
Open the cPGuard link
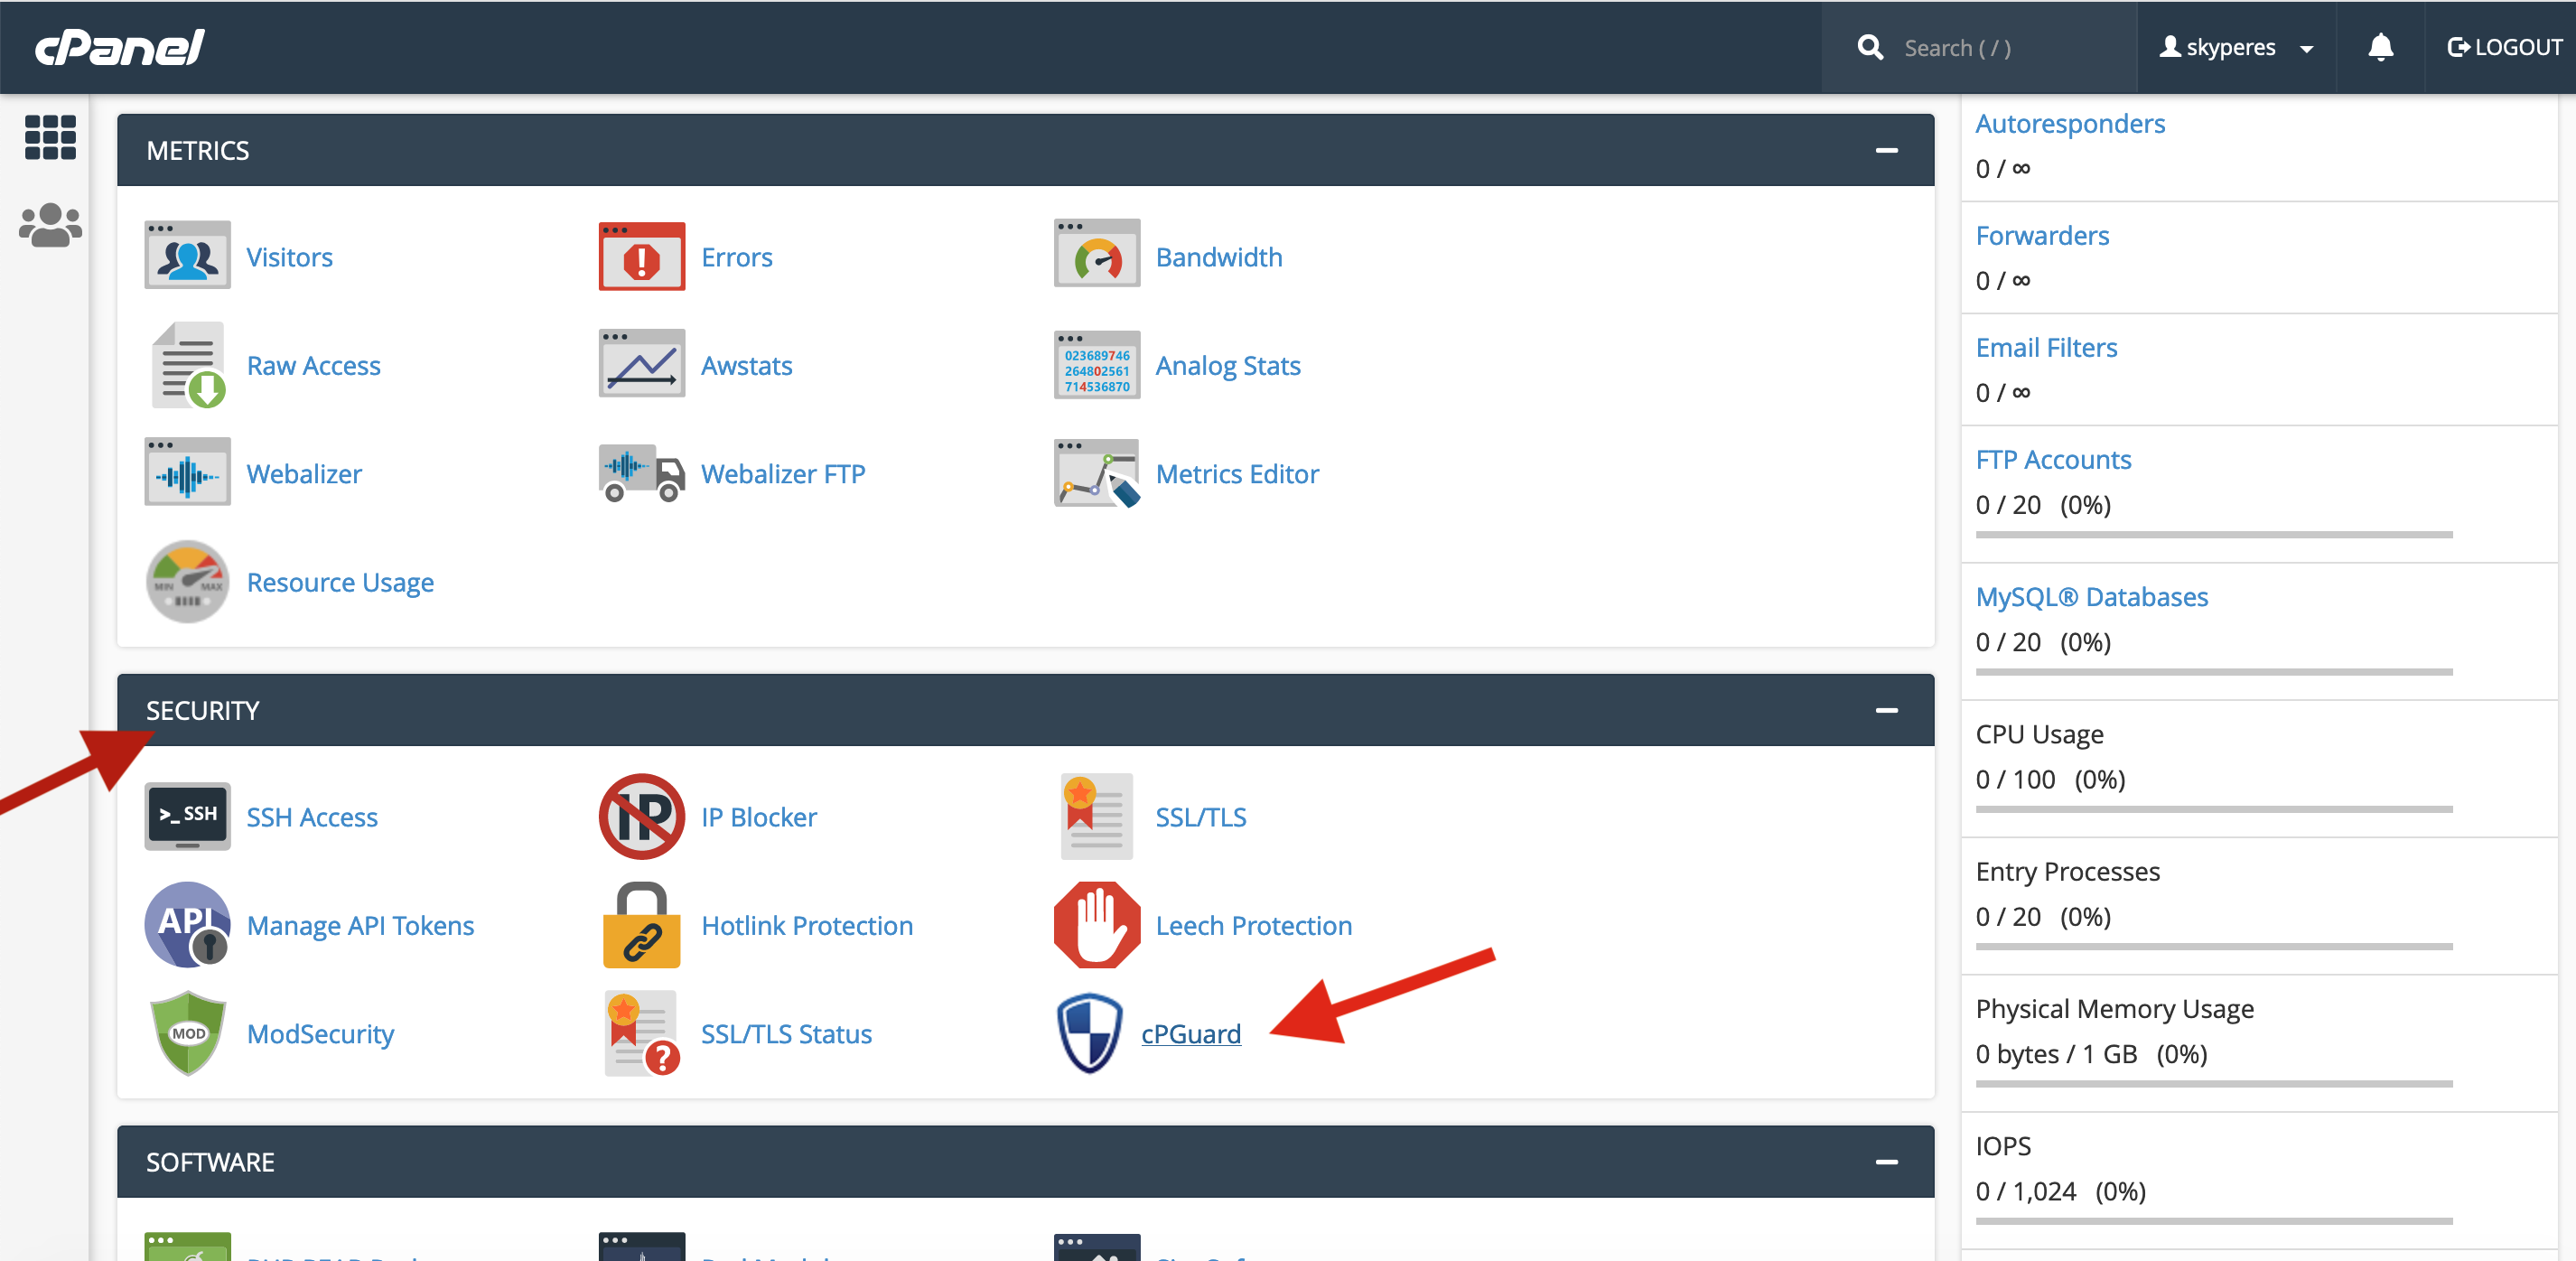point(1190,1034)
